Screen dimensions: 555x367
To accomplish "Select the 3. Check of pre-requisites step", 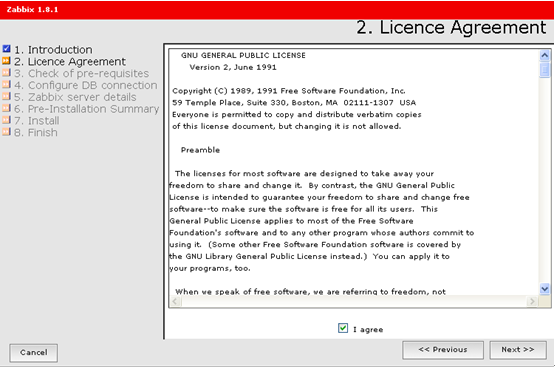I will 81,73.
